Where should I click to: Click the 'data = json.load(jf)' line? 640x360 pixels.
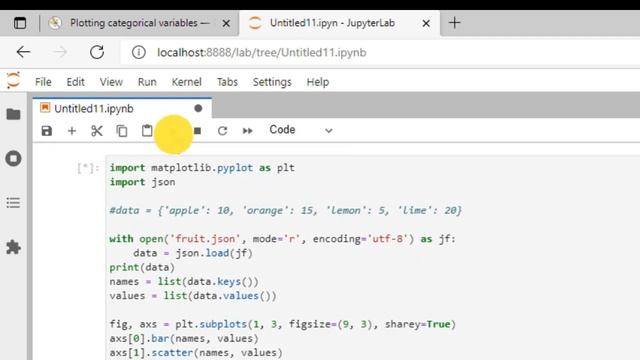coord(193,253)
